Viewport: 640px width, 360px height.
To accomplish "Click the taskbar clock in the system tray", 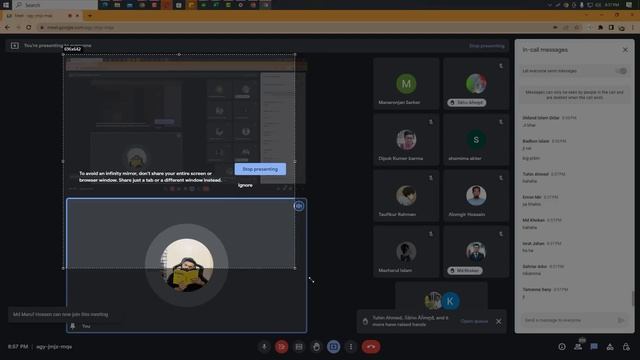I will pos(612,5).
